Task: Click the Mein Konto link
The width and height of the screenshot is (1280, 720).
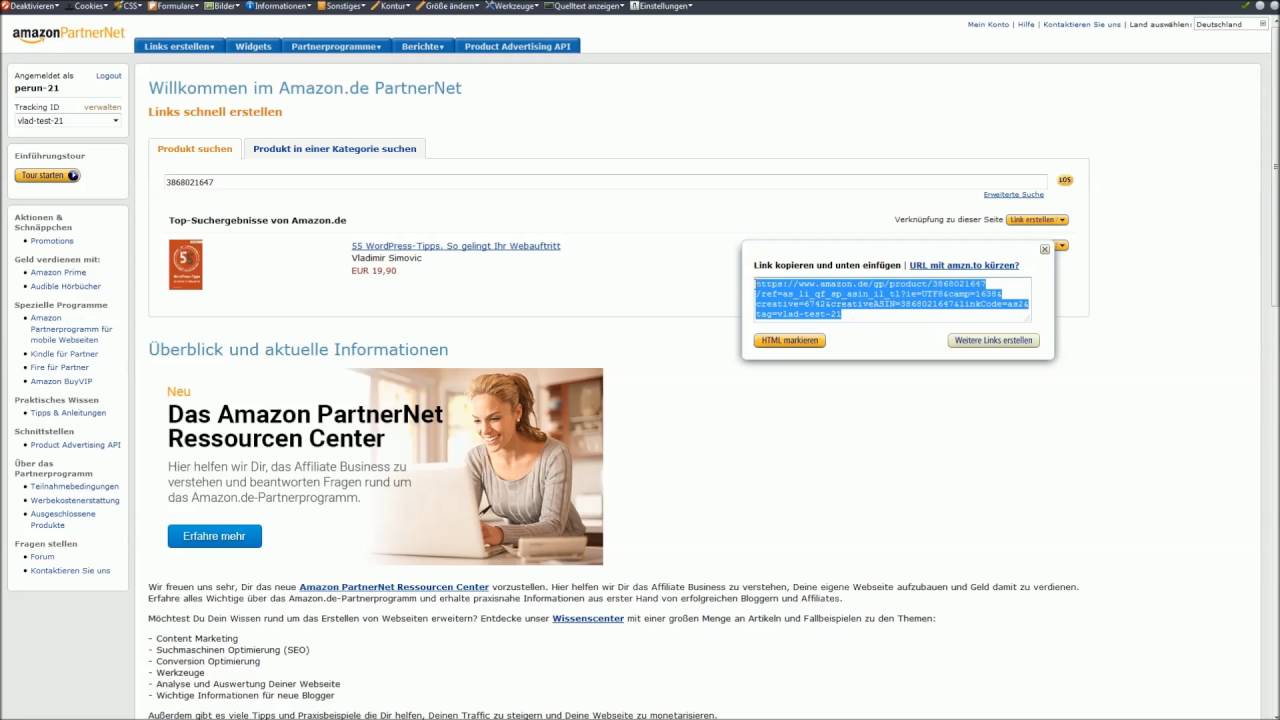Action: tap(988, 24)
